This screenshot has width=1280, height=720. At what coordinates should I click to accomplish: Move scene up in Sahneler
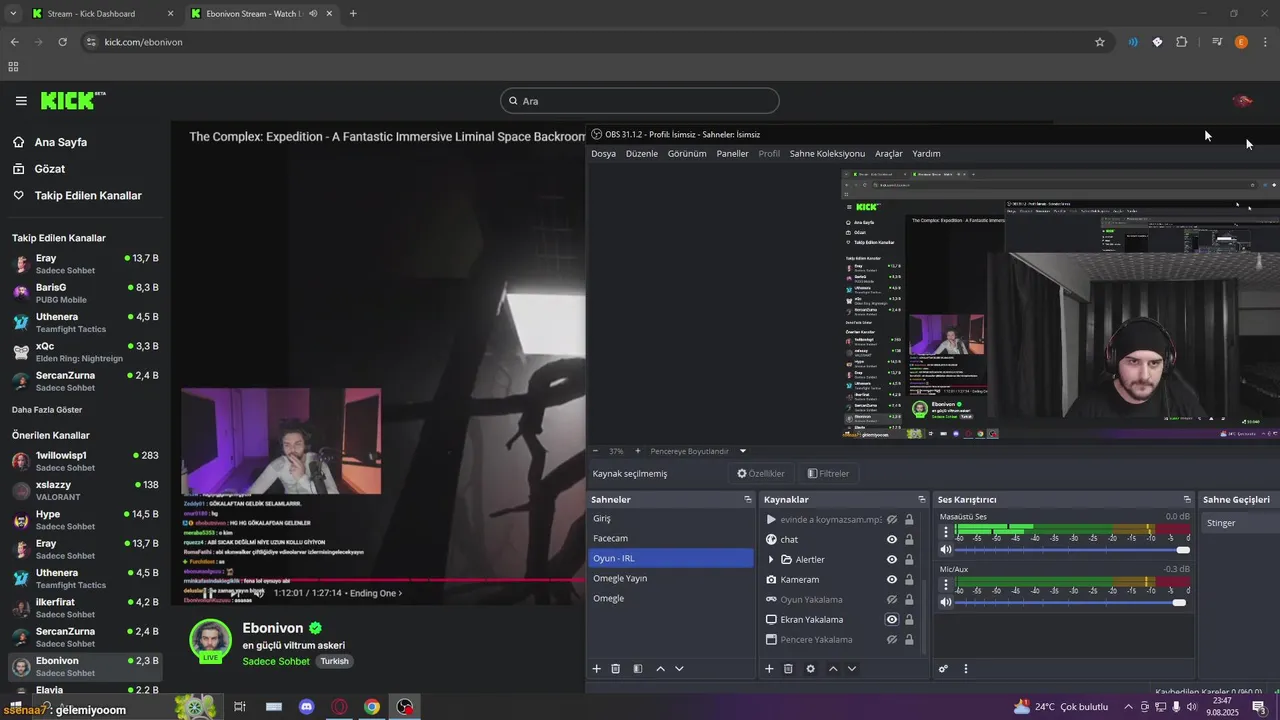click(661, 669)
